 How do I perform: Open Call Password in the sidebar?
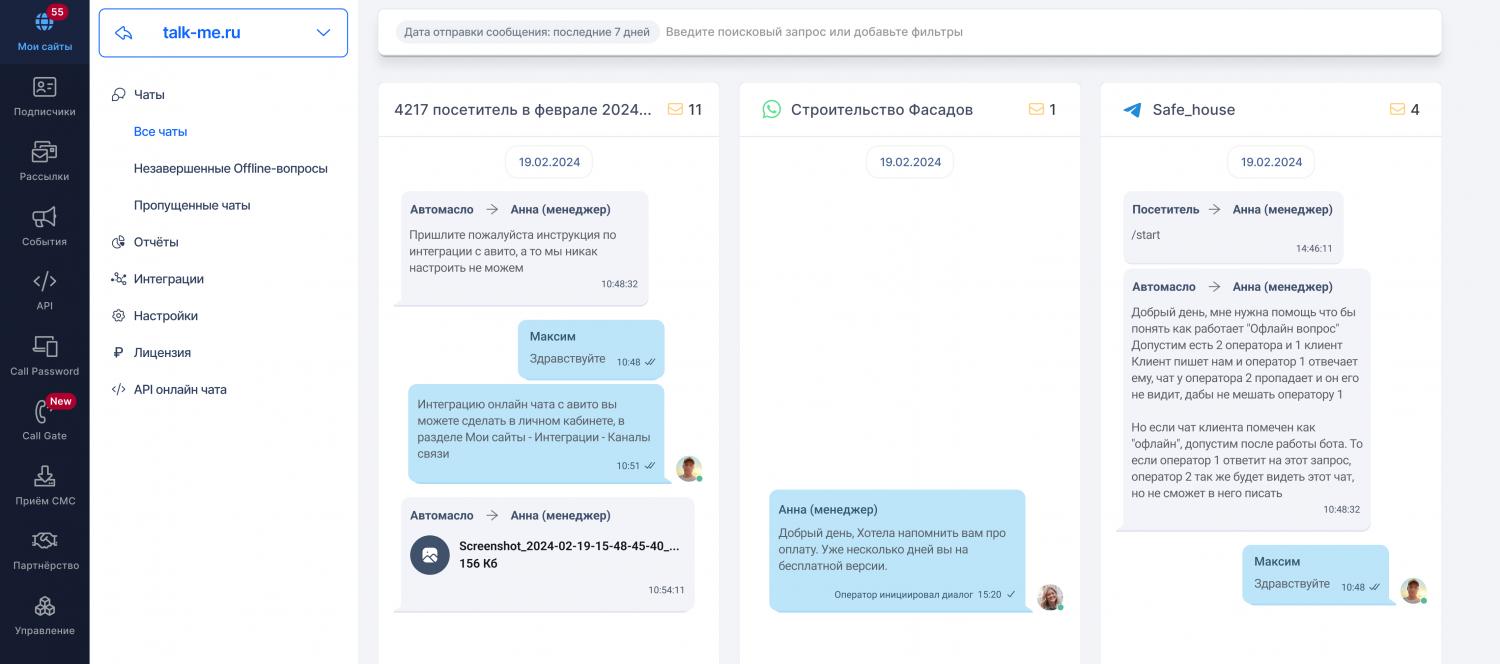pos(44,356)
